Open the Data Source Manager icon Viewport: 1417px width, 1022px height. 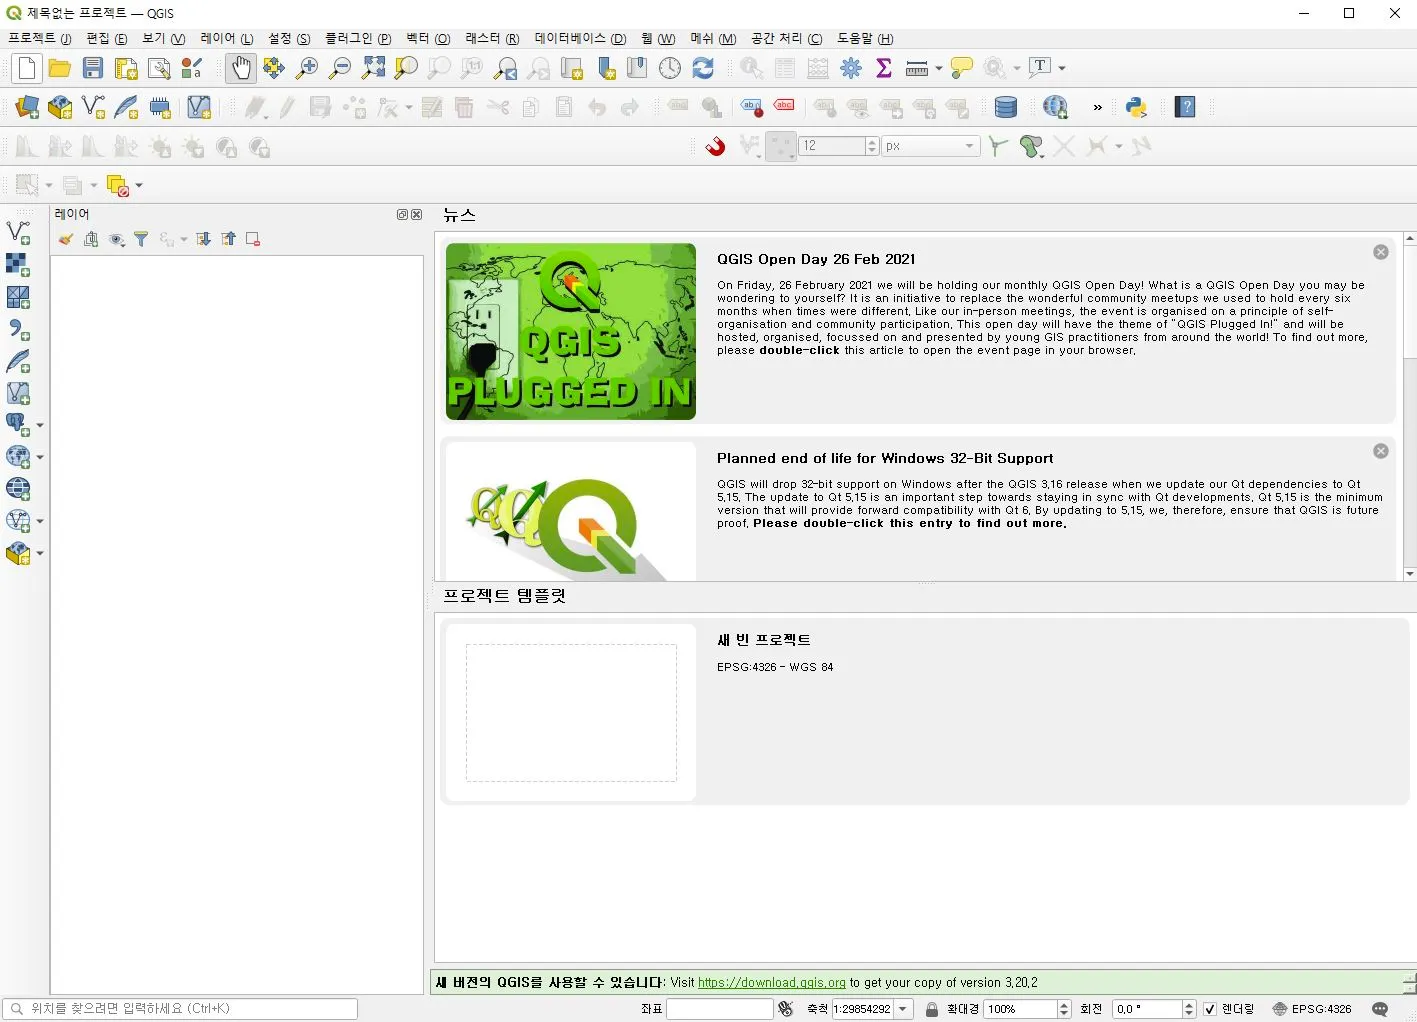(27, 107)
